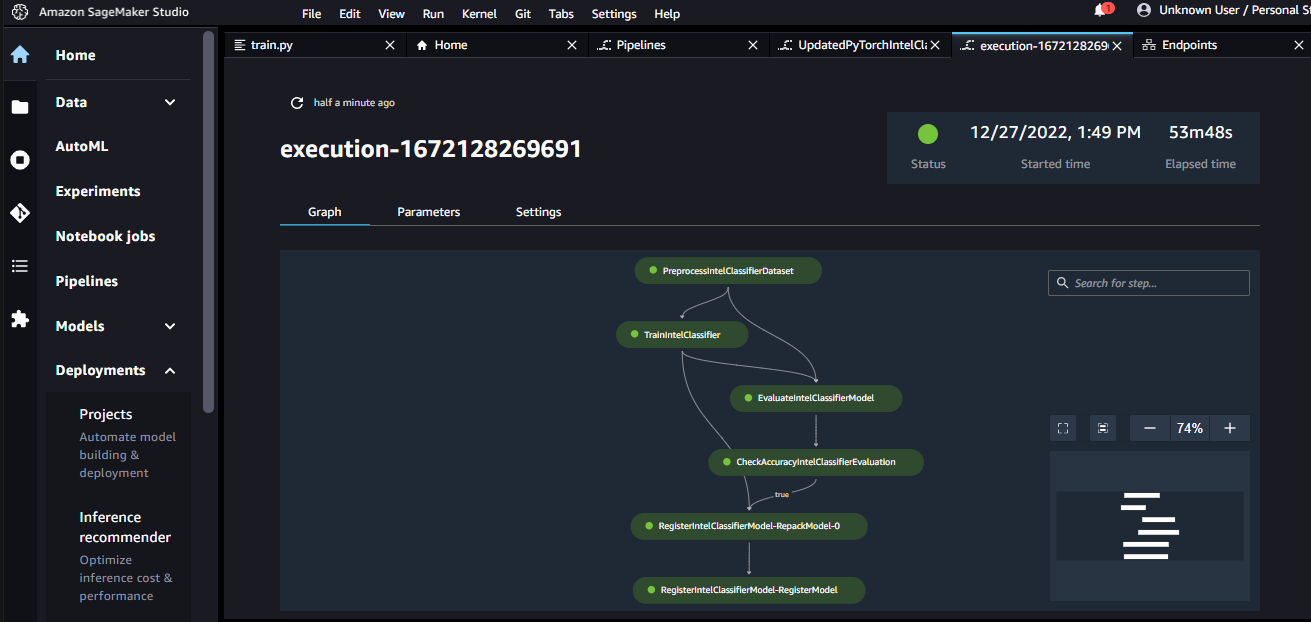This screenshot has width=1311, height=622.
Task: Select the Graph tab
Action: coord(325,212)
